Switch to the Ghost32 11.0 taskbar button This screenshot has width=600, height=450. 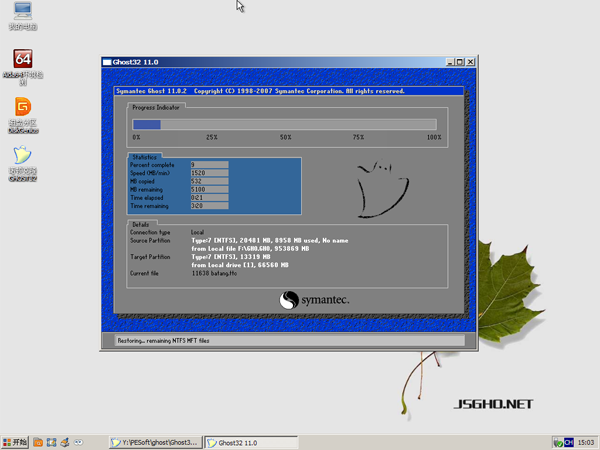pos(248,442)
